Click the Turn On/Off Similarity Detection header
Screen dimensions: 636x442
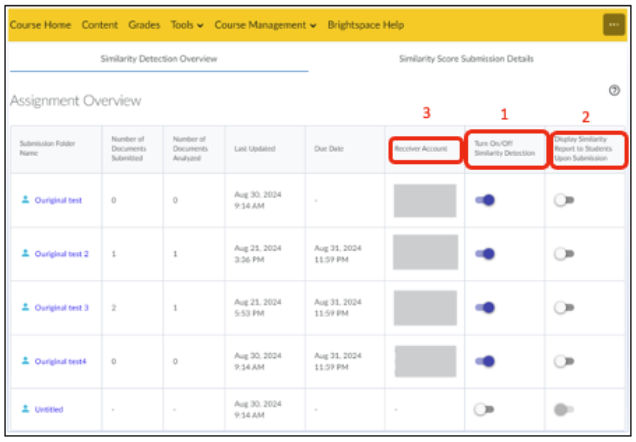point(505,148)
